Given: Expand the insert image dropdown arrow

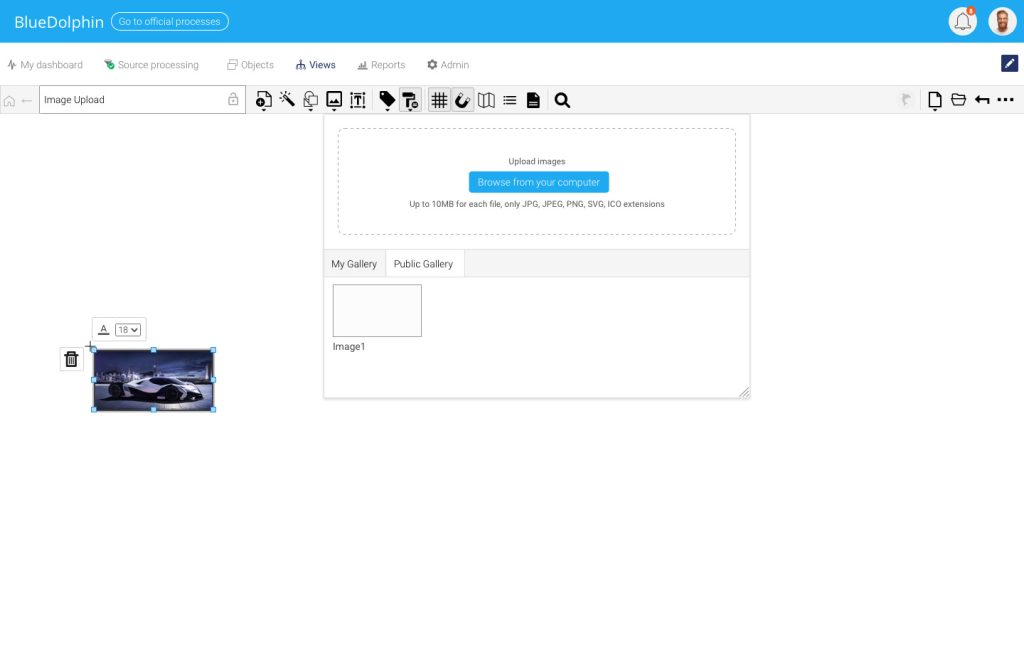Looking at the screenshot, I should point(334,110).
